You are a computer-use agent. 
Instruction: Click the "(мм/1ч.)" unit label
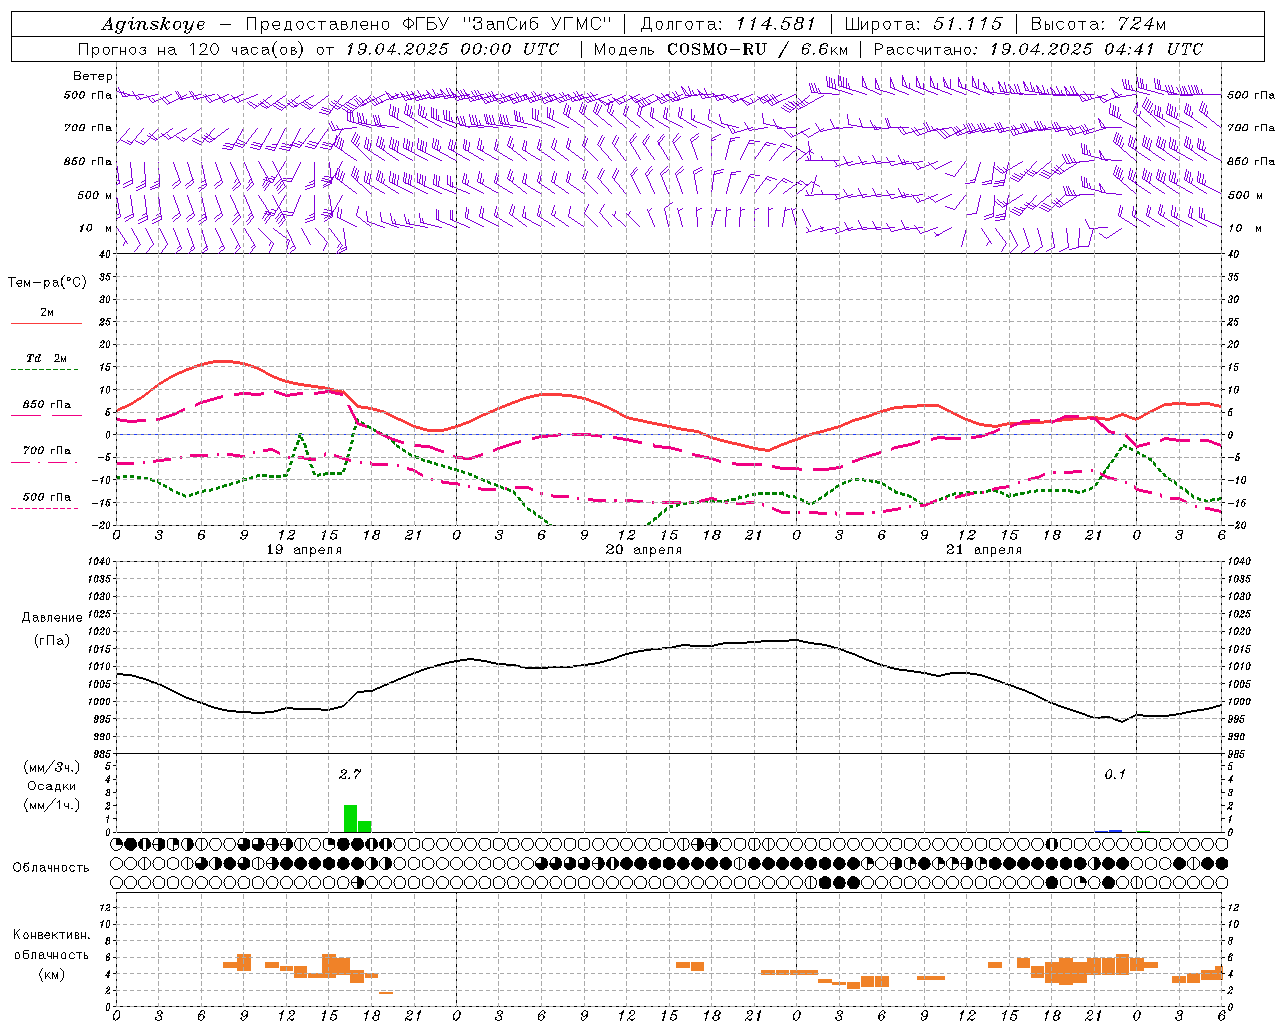pos(52,805)
